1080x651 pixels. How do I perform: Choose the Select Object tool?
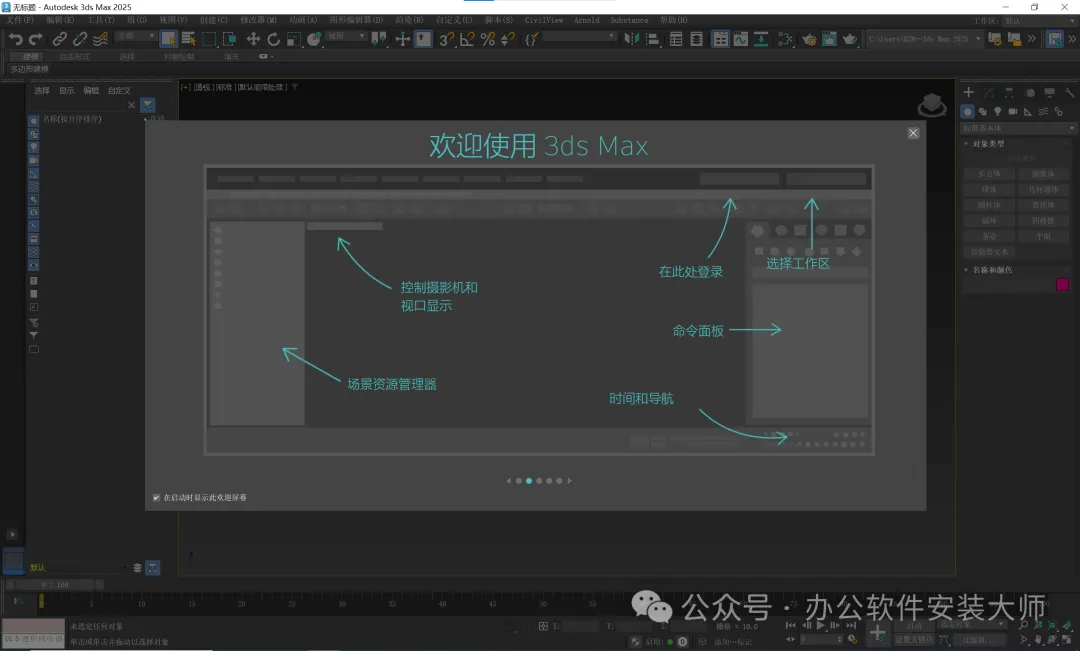click(x=168, y=39)
